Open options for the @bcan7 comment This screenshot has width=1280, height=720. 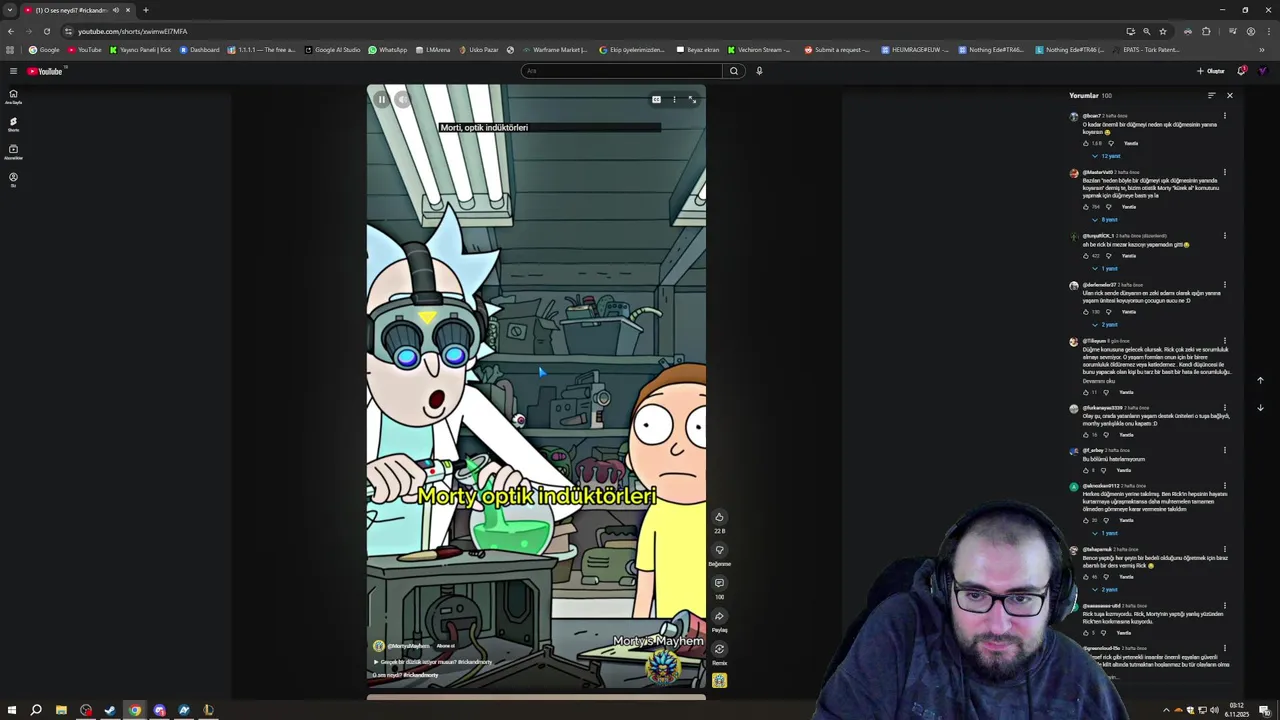pos(1224,116)
